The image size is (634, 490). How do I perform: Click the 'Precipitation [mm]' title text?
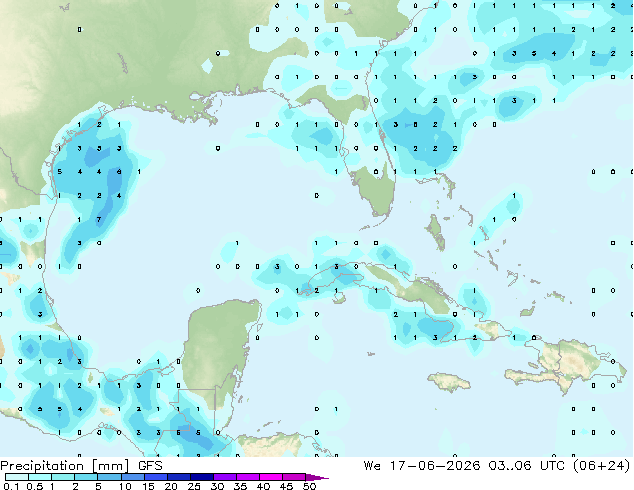coord(65,466)
